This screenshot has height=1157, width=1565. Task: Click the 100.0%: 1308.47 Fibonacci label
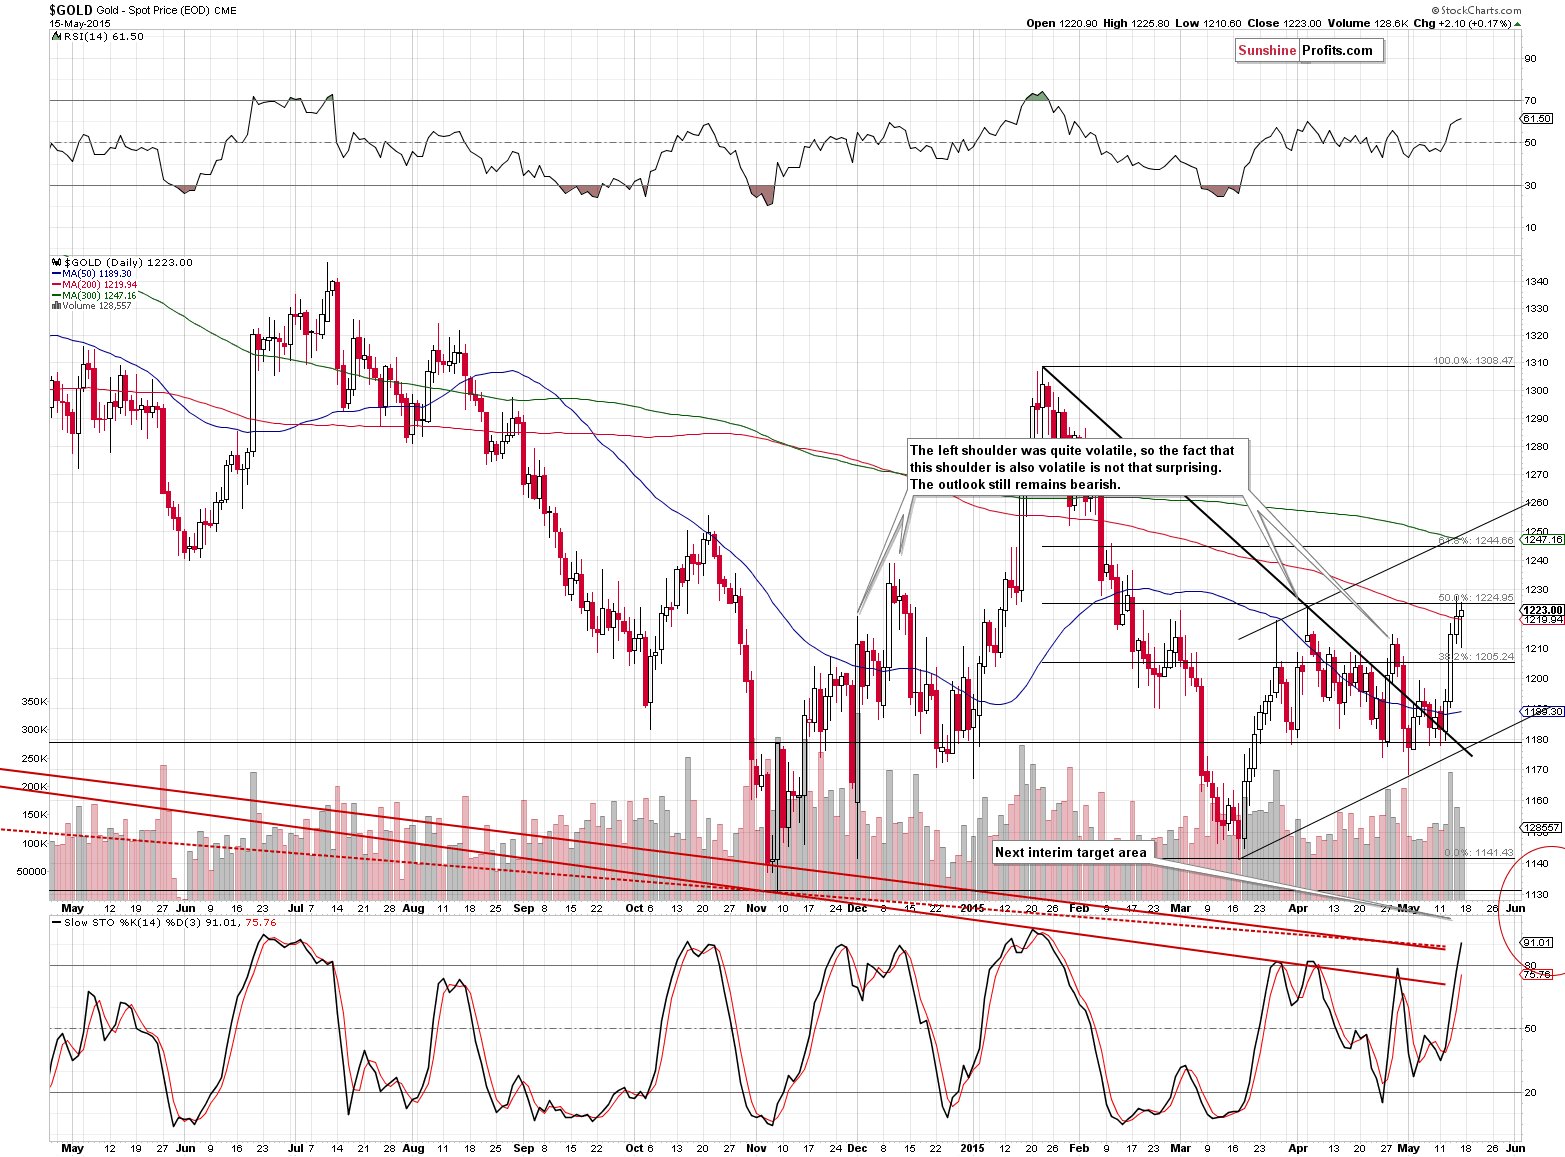pos(1473,361)
